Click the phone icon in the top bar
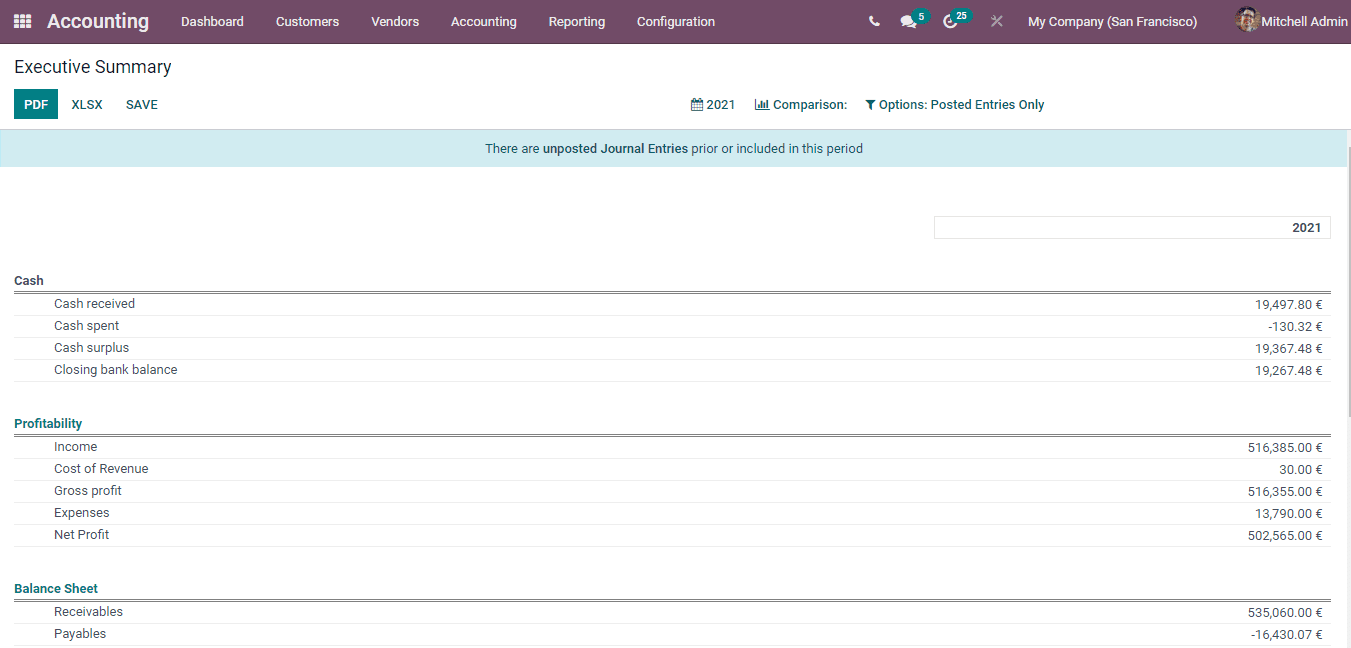The height and width of the screenshot is (648, 1351). [x=874, y=20]
